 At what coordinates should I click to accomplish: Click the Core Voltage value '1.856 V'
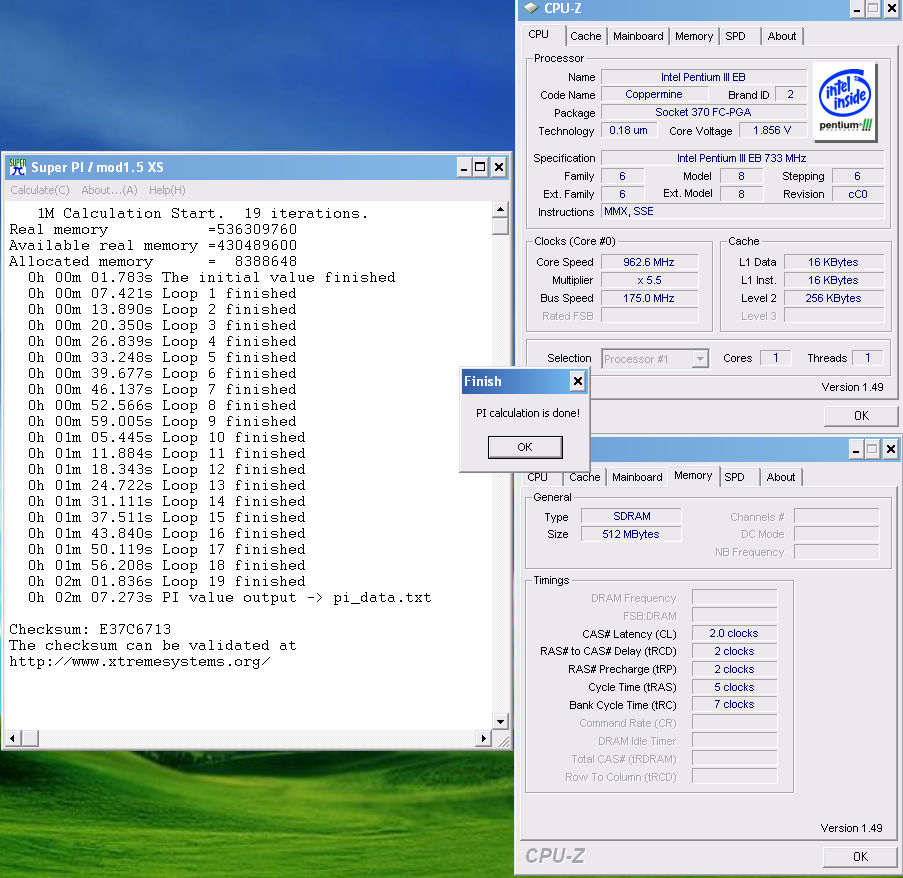coord(772,131)
